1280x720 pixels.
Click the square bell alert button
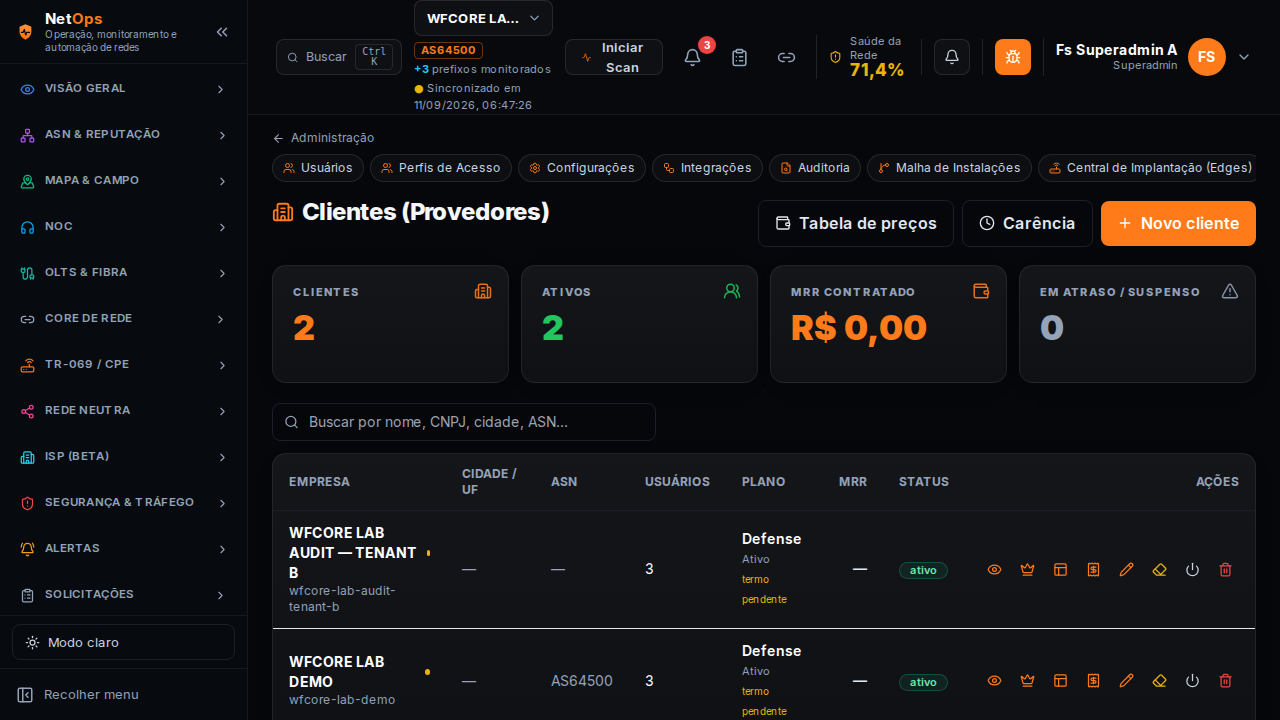pyautogui.click(x=952, y=57)
